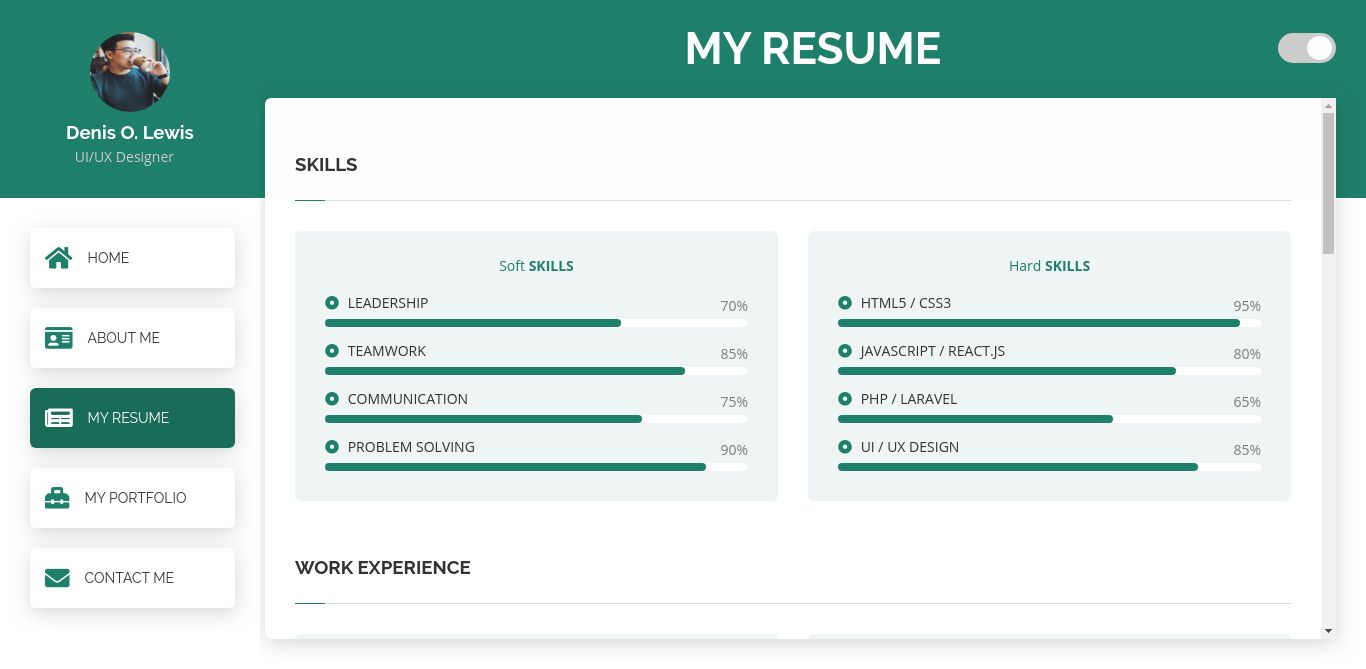The image size is (1366, 669).
Task: Click the 85% UI / UX Design value
Action: click(x=1247, y=450)
